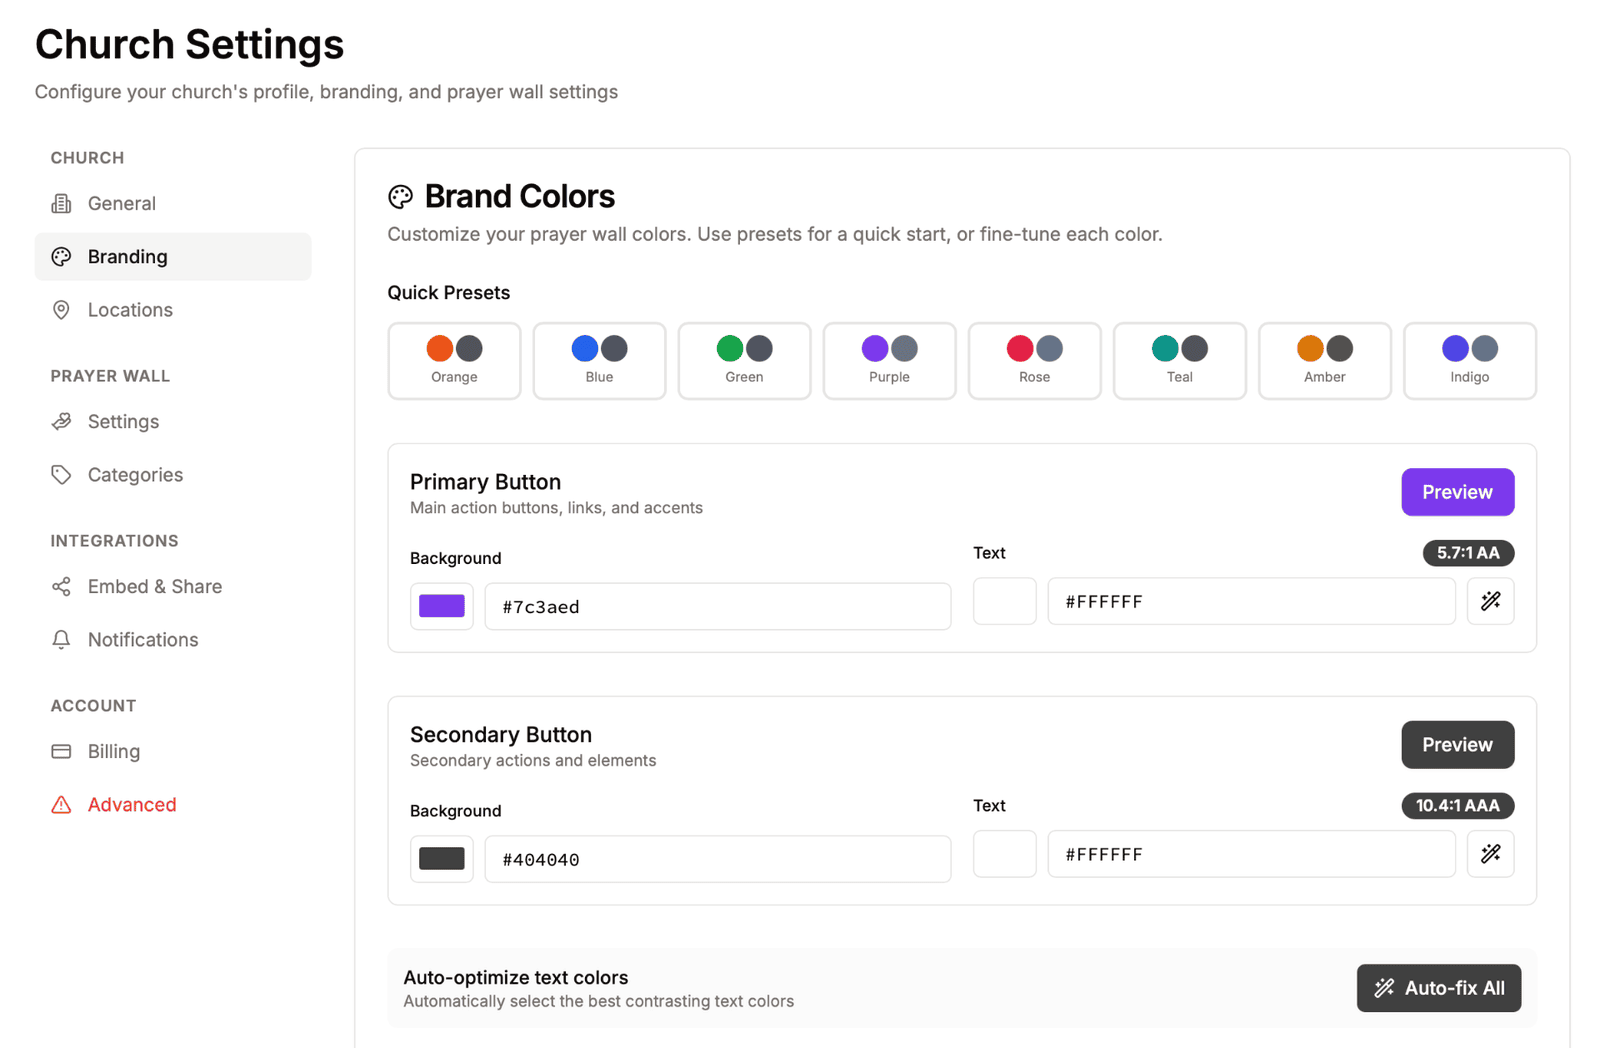Click the #7c3aed background hex field
Viewport: 1600px width, 1048px height.
717,606
